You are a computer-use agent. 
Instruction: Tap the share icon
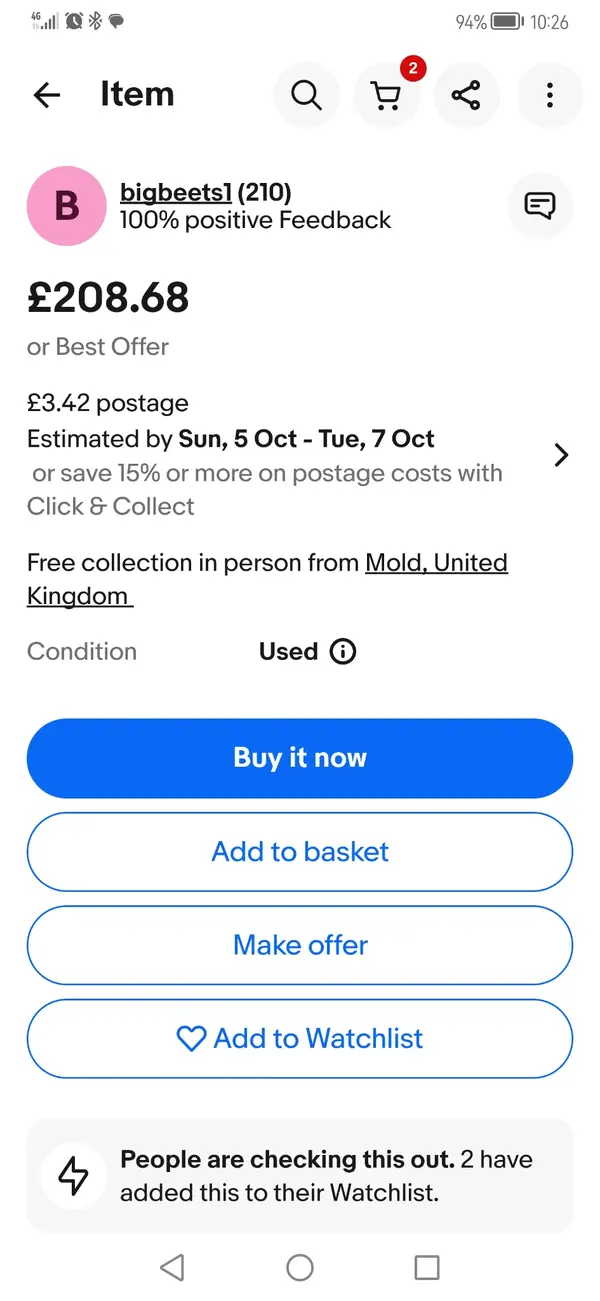[x=466, y=95]
